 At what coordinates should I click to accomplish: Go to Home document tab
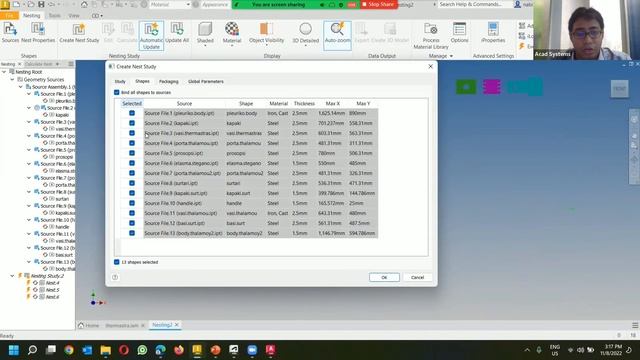[89, 325]
